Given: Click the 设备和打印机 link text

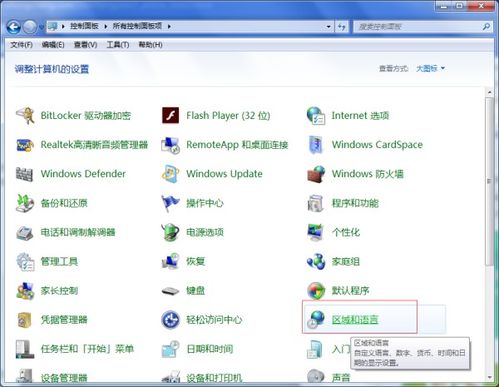Looking at the screenshot, I should 214,378.
